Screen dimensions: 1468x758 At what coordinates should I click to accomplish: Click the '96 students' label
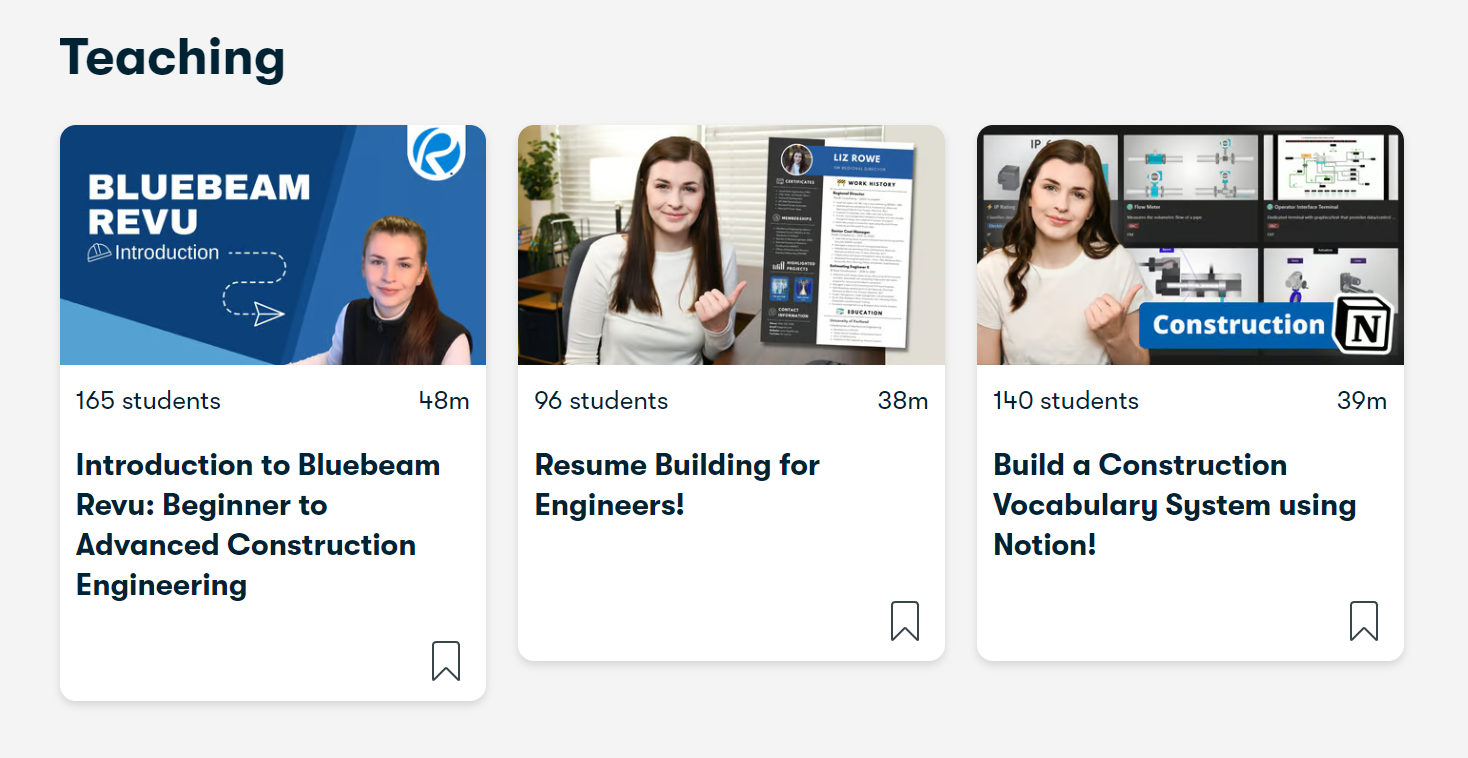[x=601, y=401]
